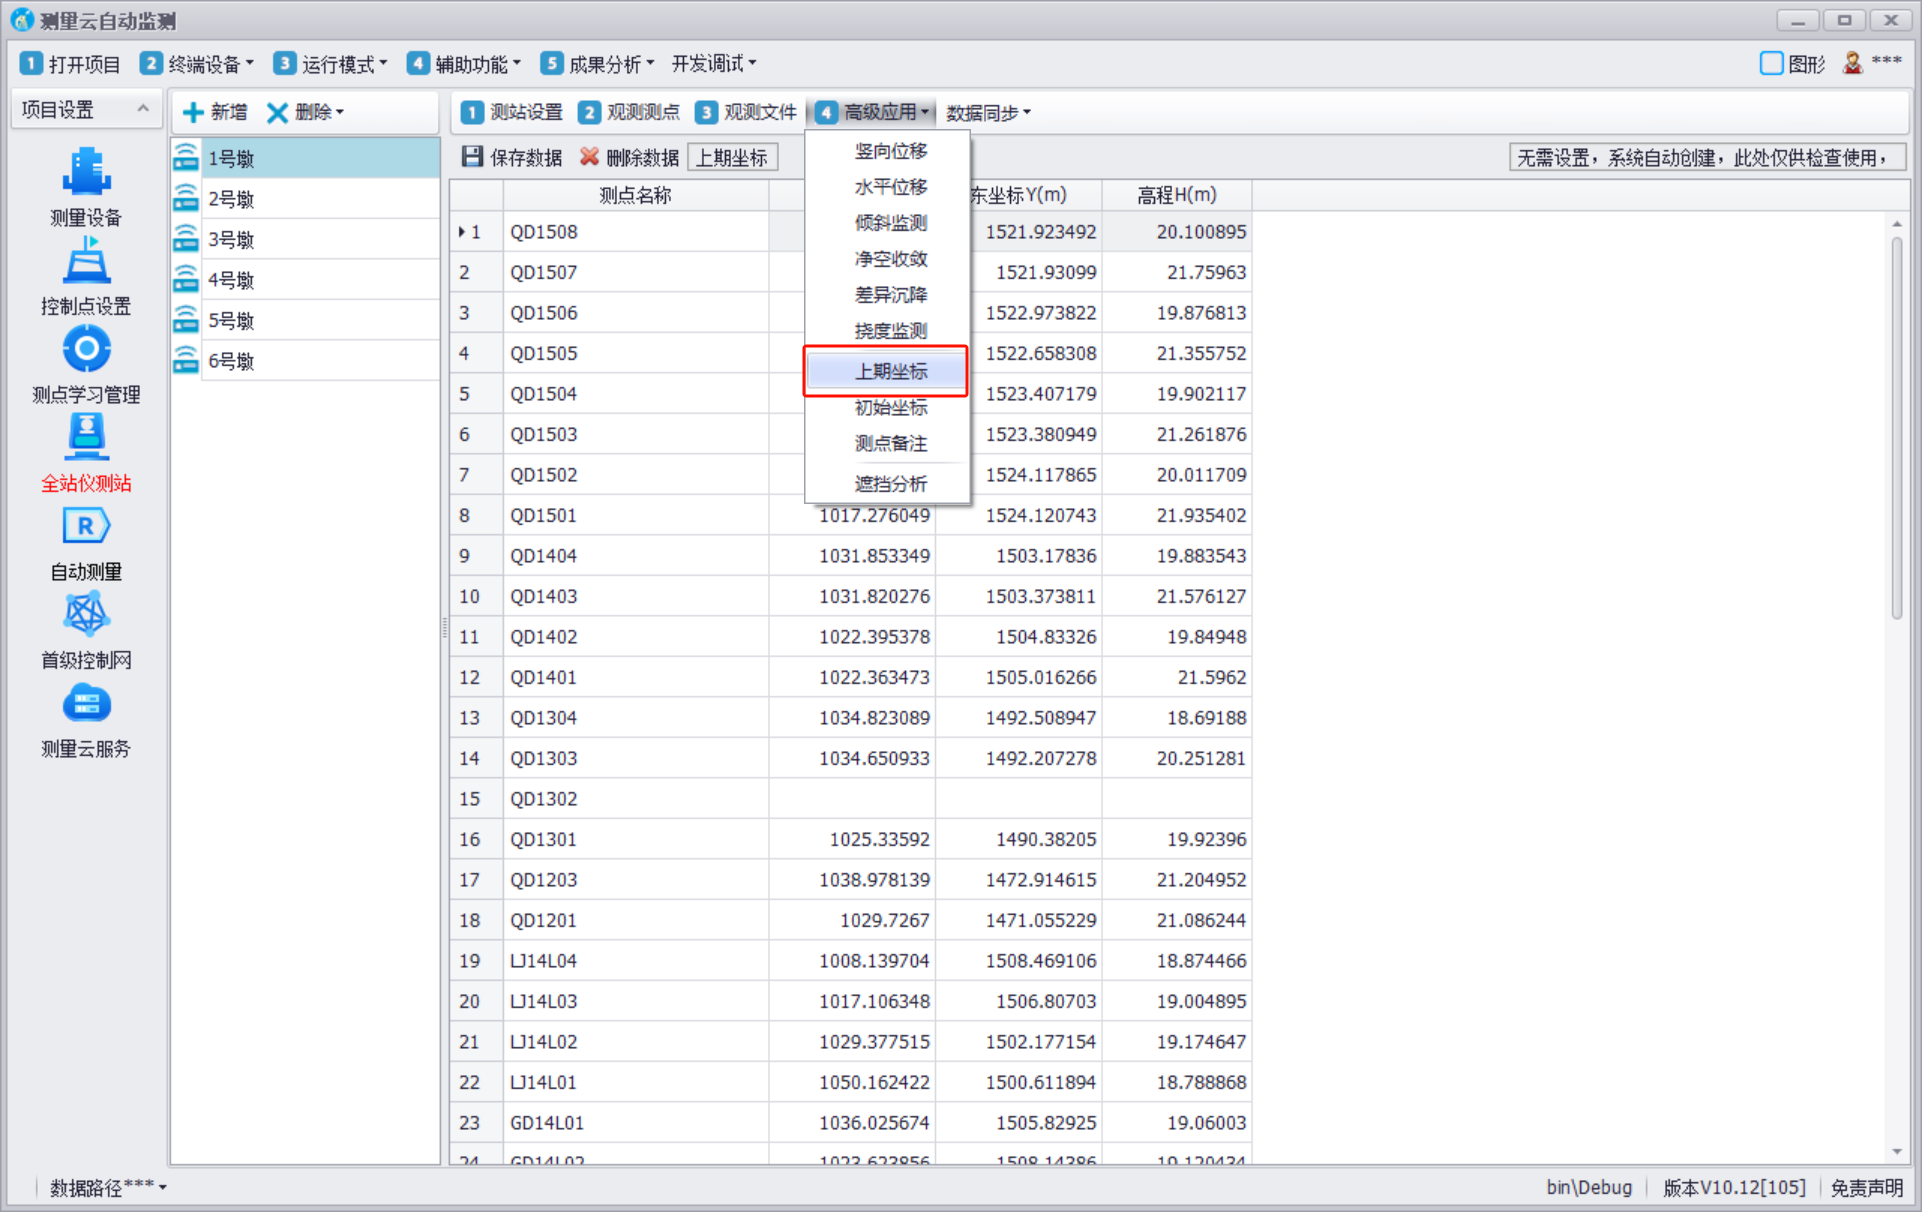Click the 免责声明 link in status bar
Screen dimensions: 1922x1212
point(1866,1187)
